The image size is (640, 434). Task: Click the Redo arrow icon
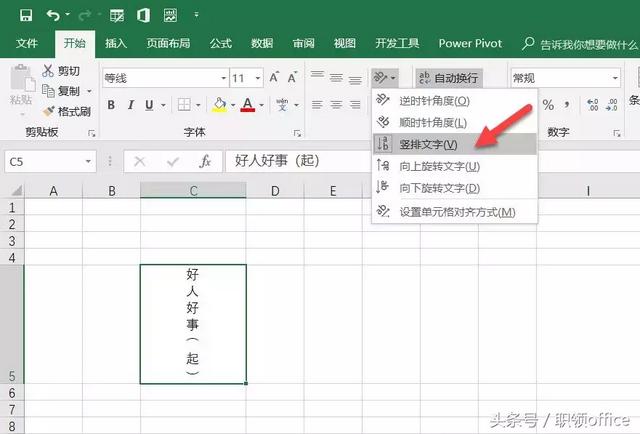coord(84,16)
